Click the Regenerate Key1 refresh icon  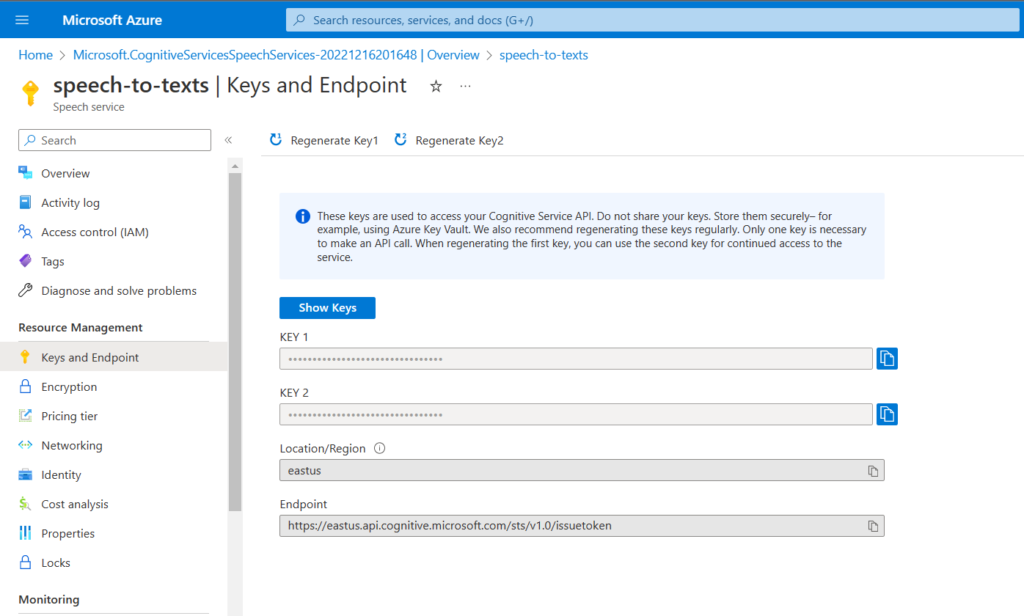pyautogui.click(x=276, y=140)
